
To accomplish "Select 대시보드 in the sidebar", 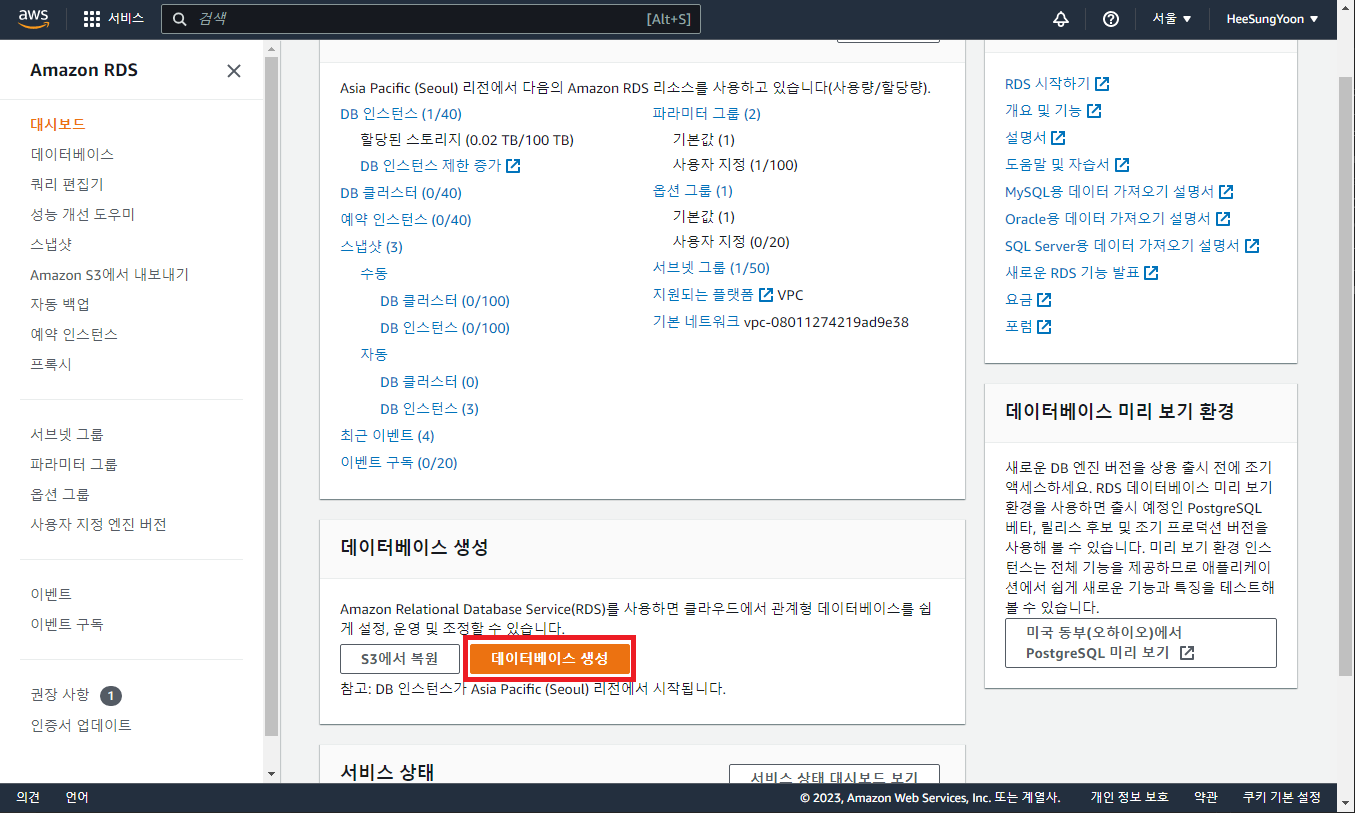I will tap(58, 124).
